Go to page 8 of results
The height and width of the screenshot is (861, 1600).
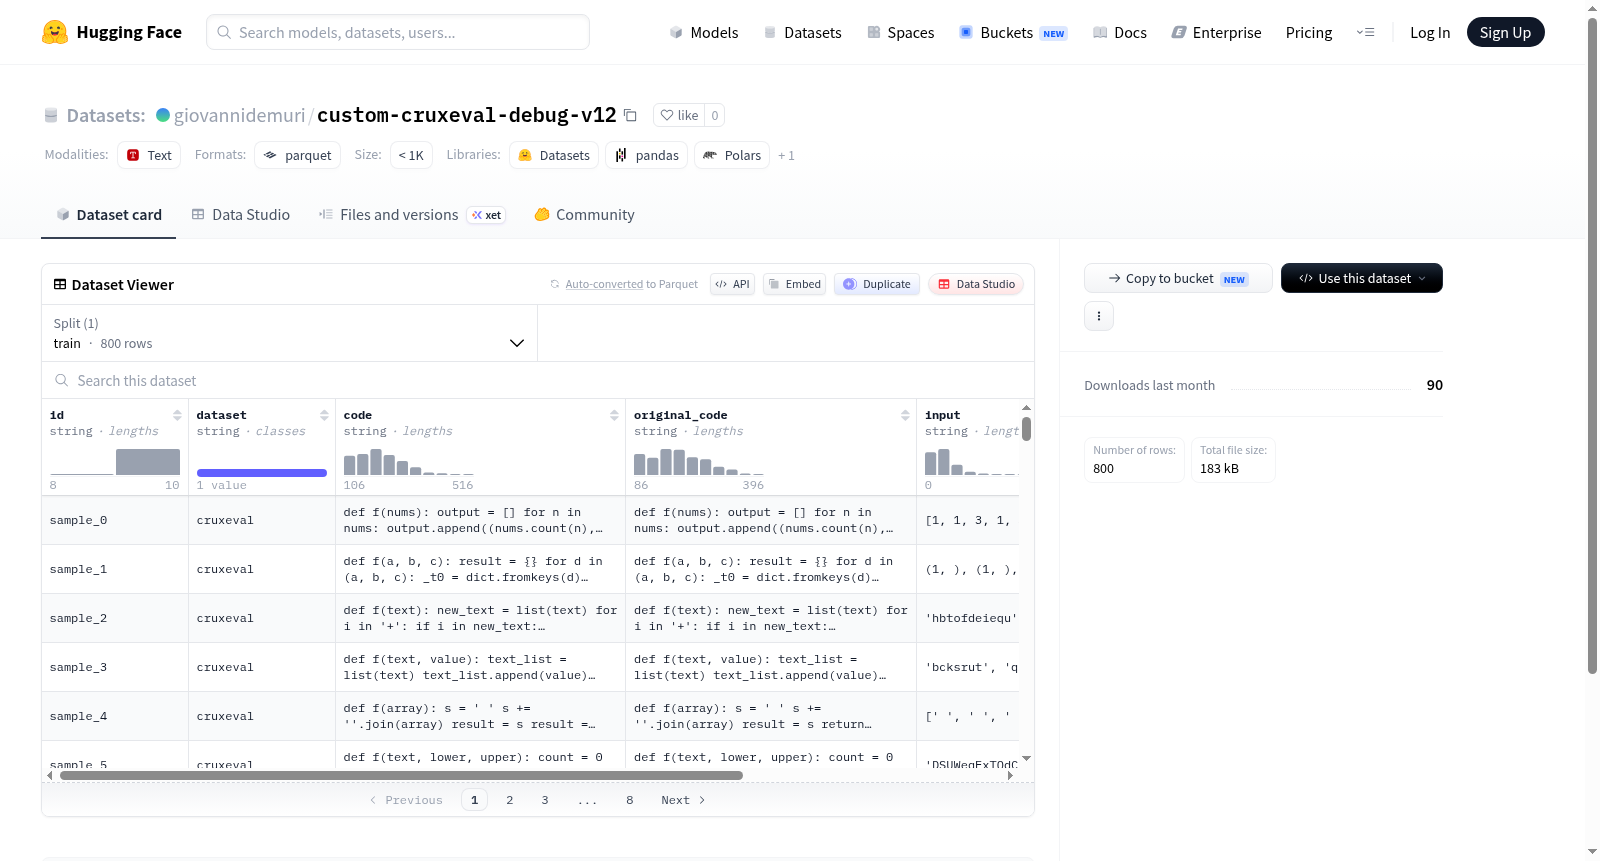coord(630,800)
